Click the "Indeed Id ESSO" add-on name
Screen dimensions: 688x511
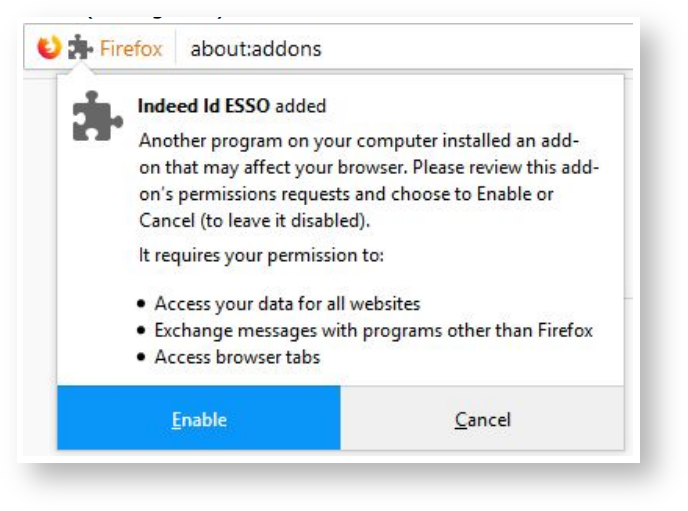[204, 105]
